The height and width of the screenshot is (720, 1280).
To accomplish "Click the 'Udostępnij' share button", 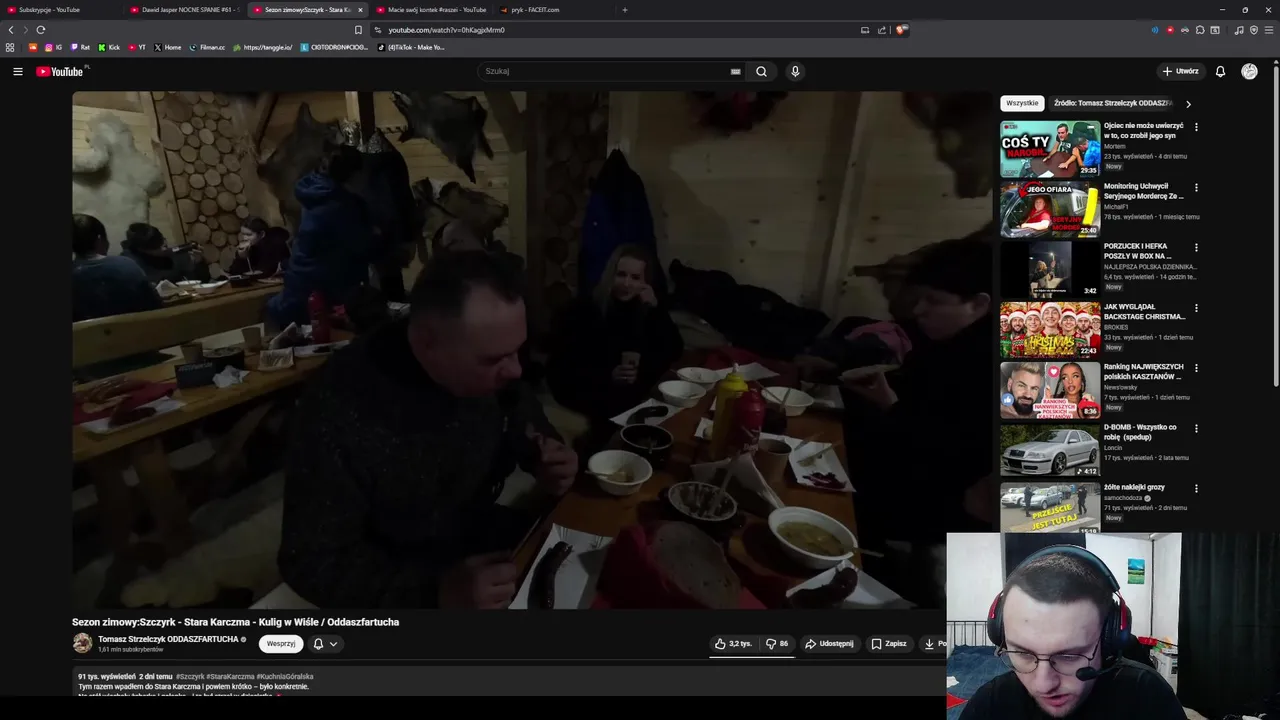I will (x=829, y=644).
